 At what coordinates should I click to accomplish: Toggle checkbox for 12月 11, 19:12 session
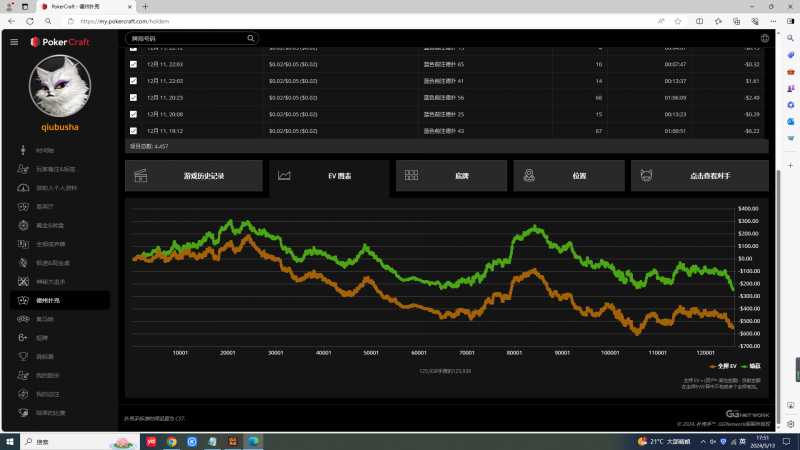[134, 131]
